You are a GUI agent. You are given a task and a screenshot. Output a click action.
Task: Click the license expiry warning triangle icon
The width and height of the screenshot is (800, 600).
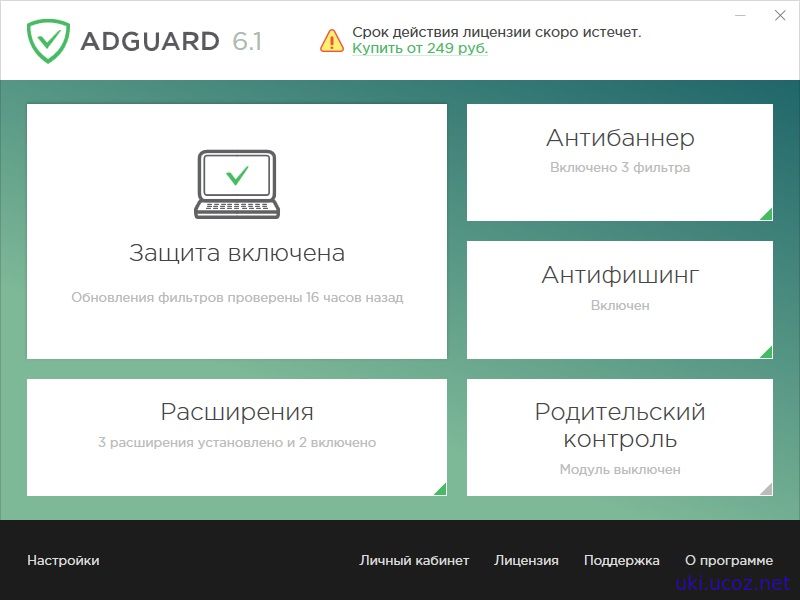pyautogui.click(x=332, y=41)
